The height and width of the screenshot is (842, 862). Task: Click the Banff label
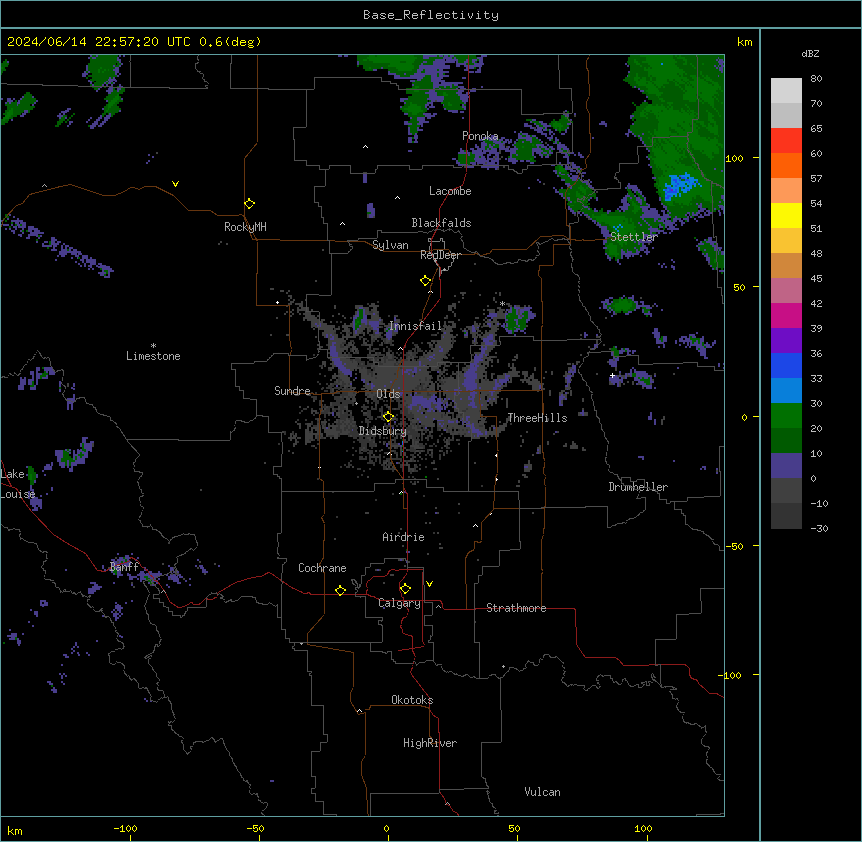click(x=124, y=567)
